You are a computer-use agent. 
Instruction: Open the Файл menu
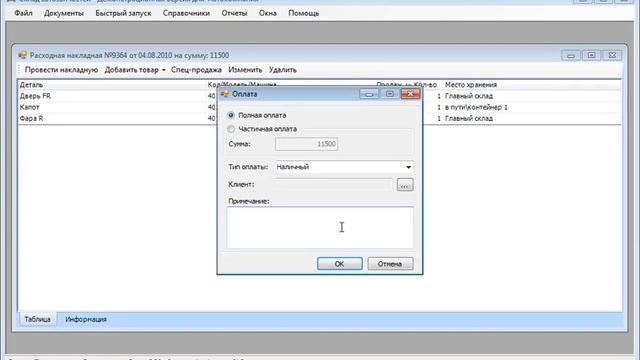tap(23, 13)
